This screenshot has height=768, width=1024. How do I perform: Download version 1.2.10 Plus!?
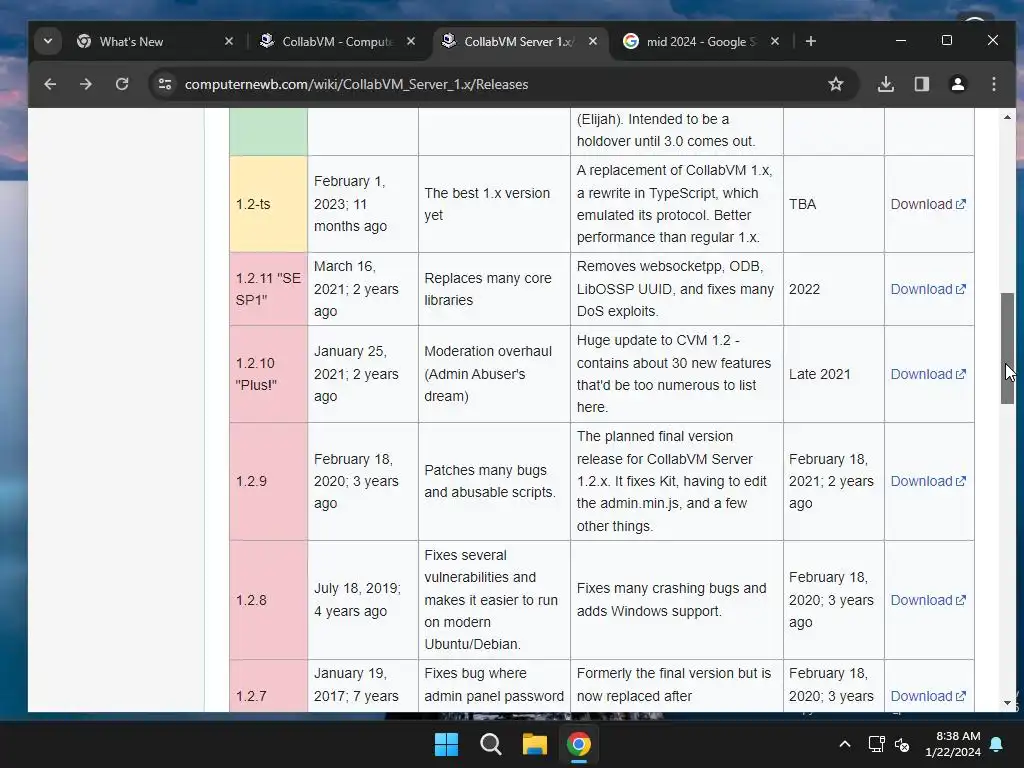click(x=928, y=374)
